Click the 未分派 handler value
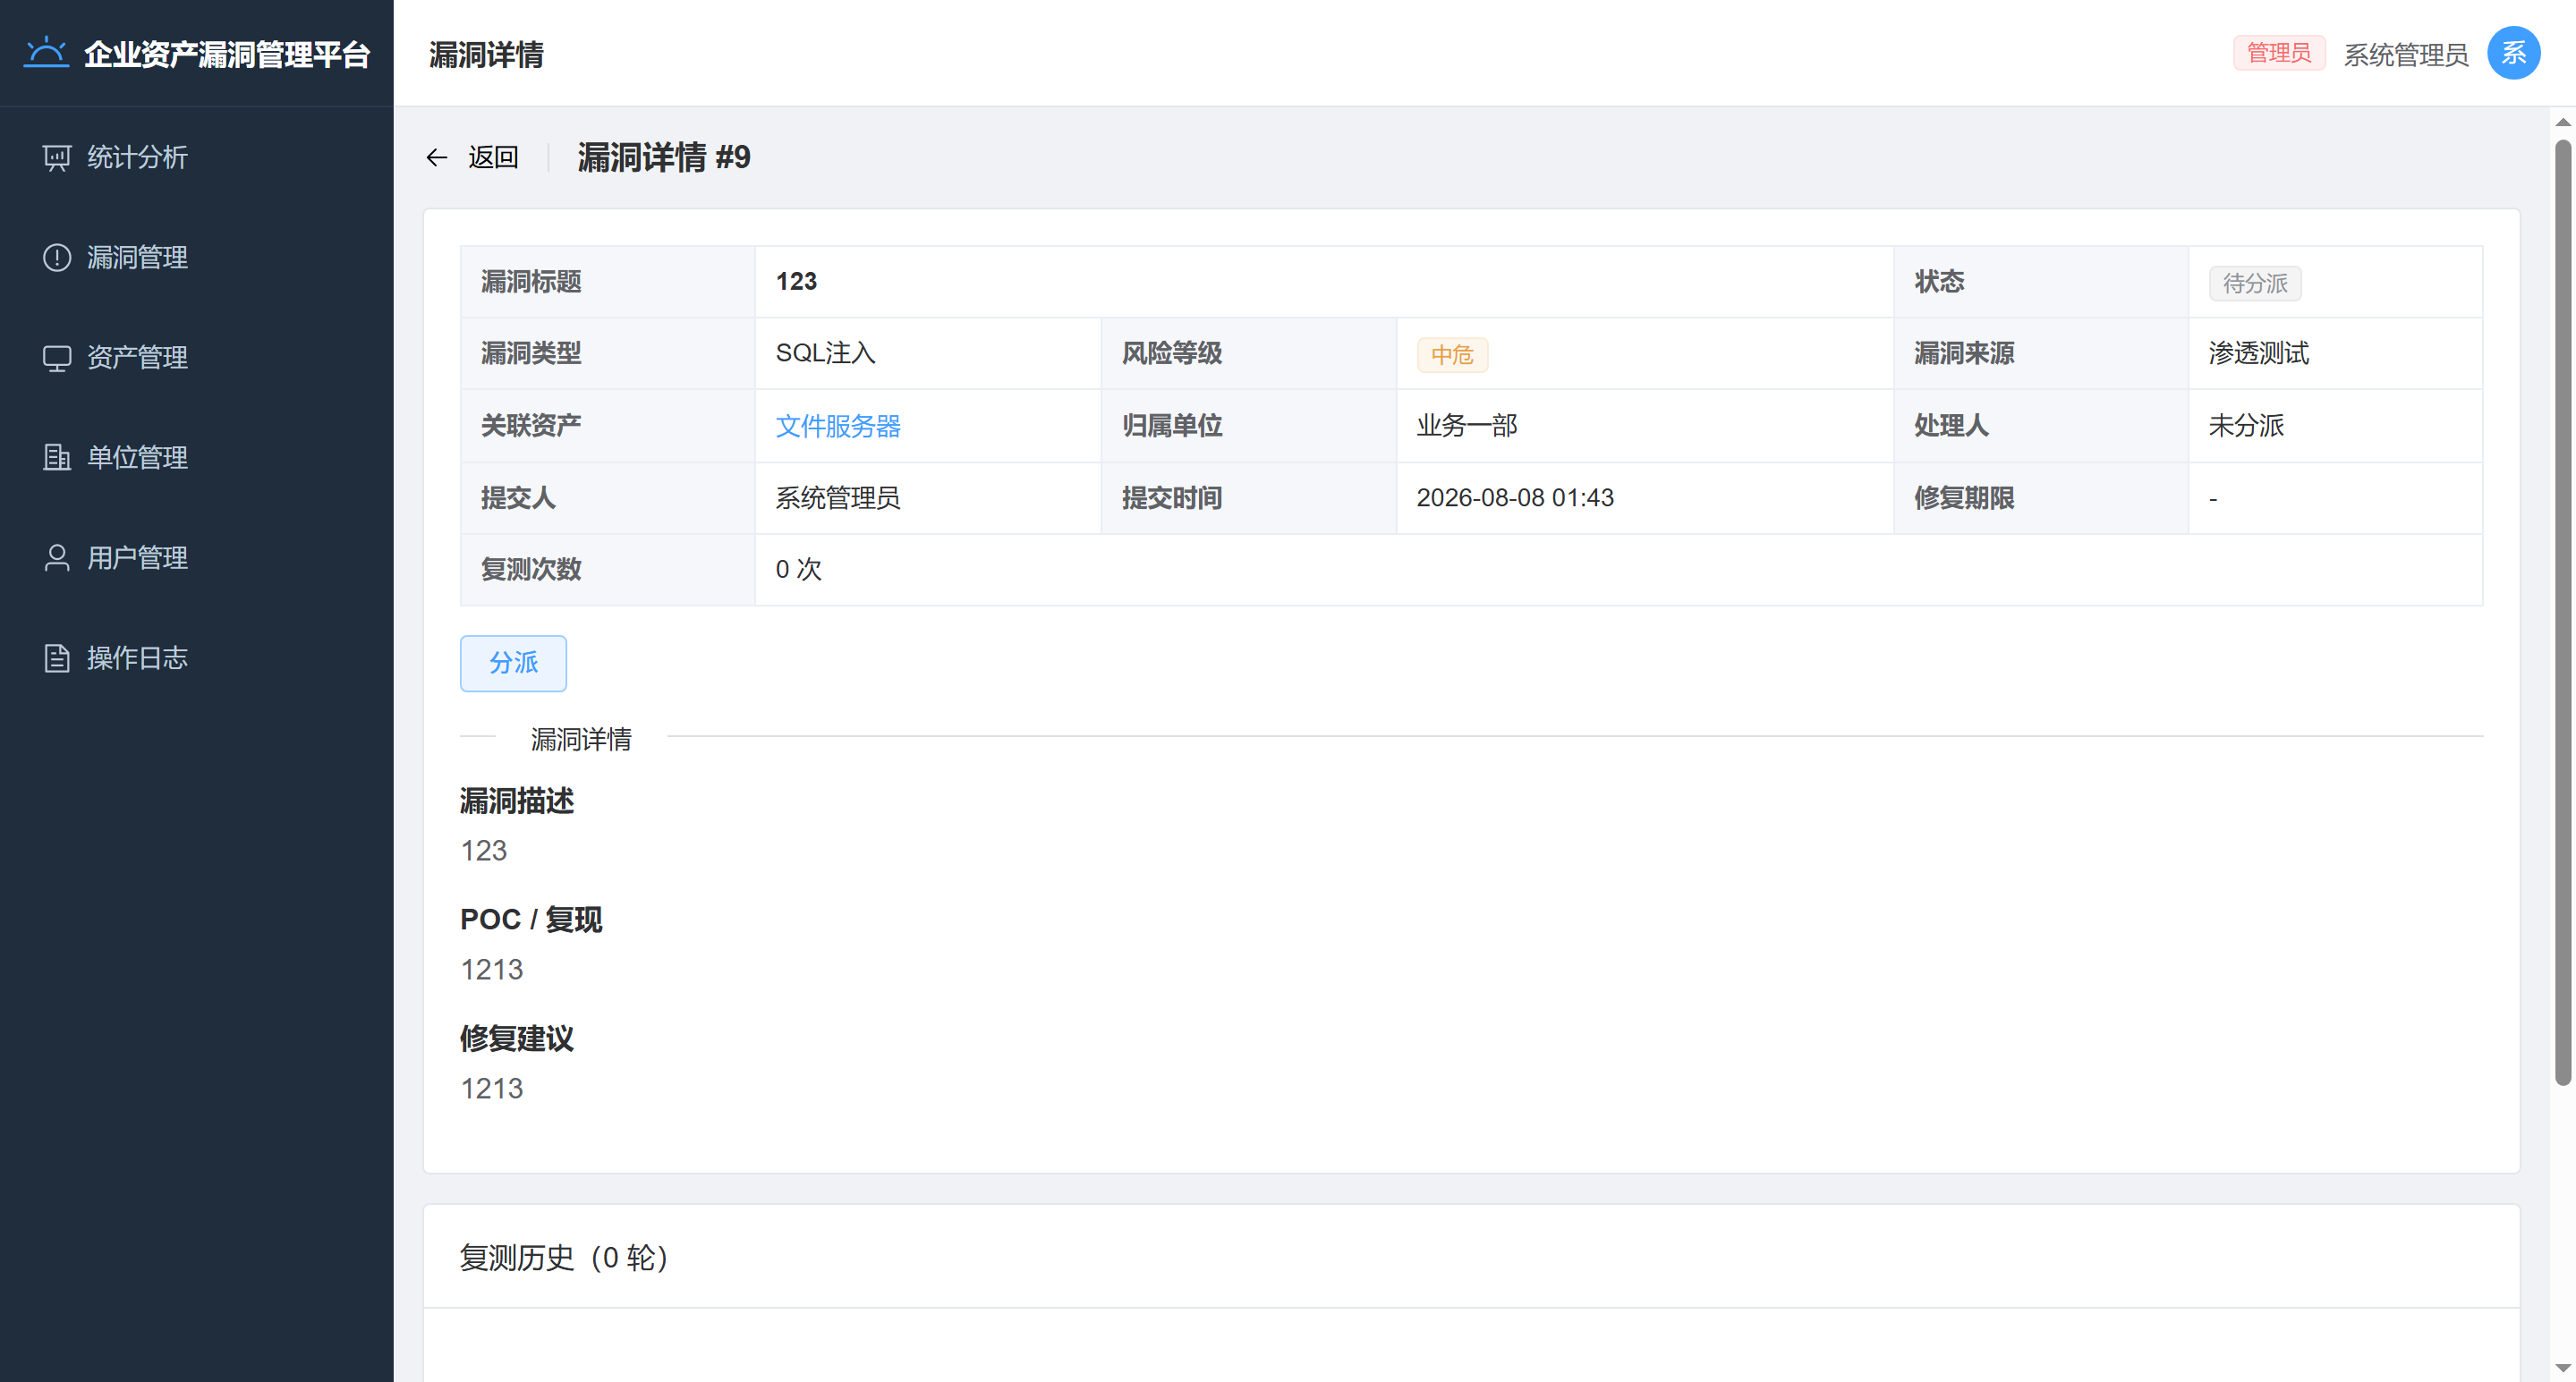 pos(2247,426)
